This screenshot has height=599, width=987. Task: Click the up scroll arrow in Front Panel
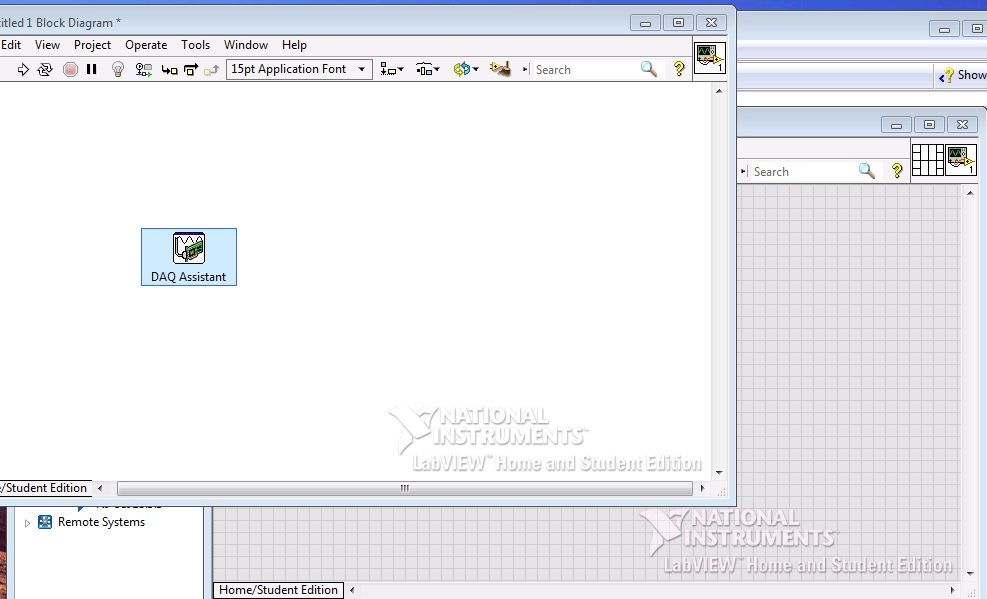point(970,193)
